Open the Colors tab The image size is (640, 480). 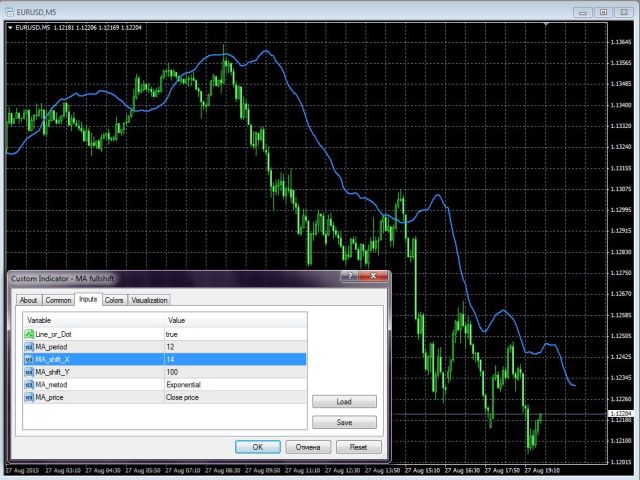pyautogui.click(x=114, y=300)
